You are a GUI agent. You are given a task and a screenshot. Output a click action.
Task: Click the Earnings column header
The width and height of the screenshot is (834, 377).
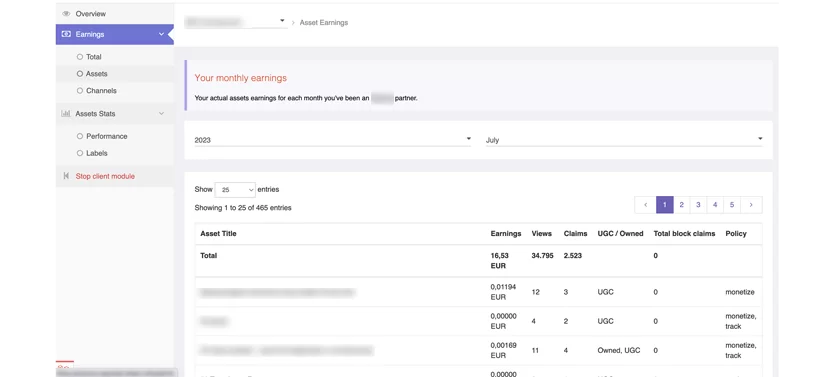[x=506, y=233]
